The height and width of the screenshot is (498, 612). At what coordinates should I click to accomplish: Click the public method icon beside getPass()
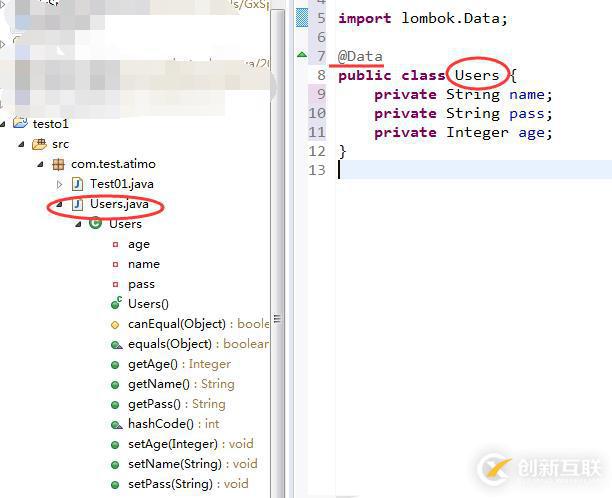(115, 405)
